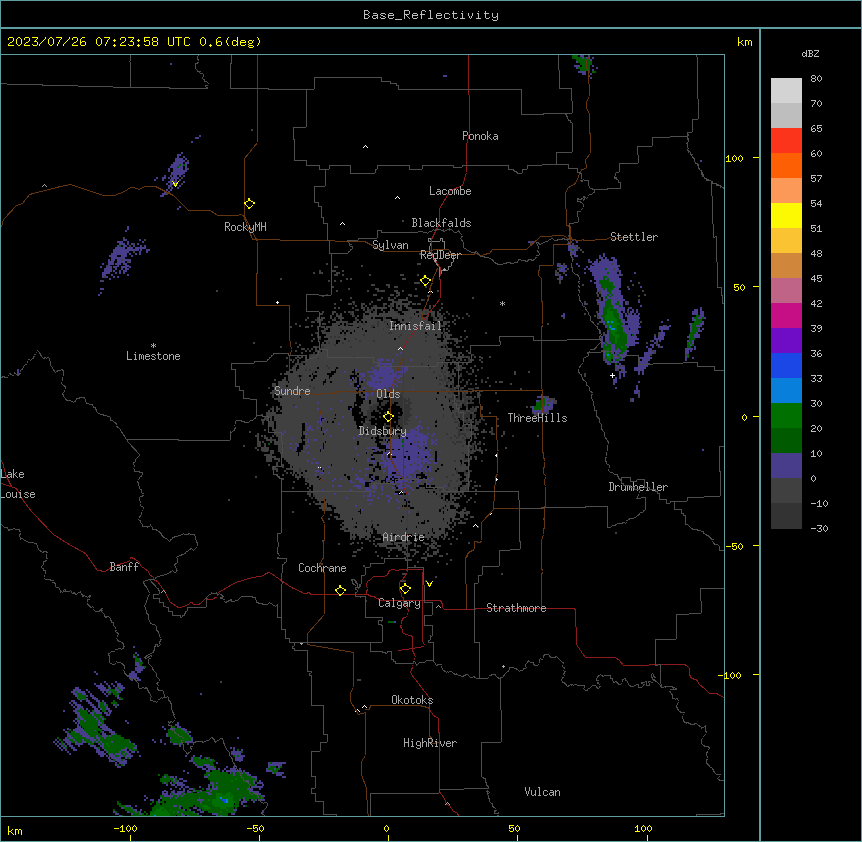Image resolution: width=862 pixels, height=842 pixels.
Task: Choose the slate purple 10 dBZ swatch
Action: [786, 466]
